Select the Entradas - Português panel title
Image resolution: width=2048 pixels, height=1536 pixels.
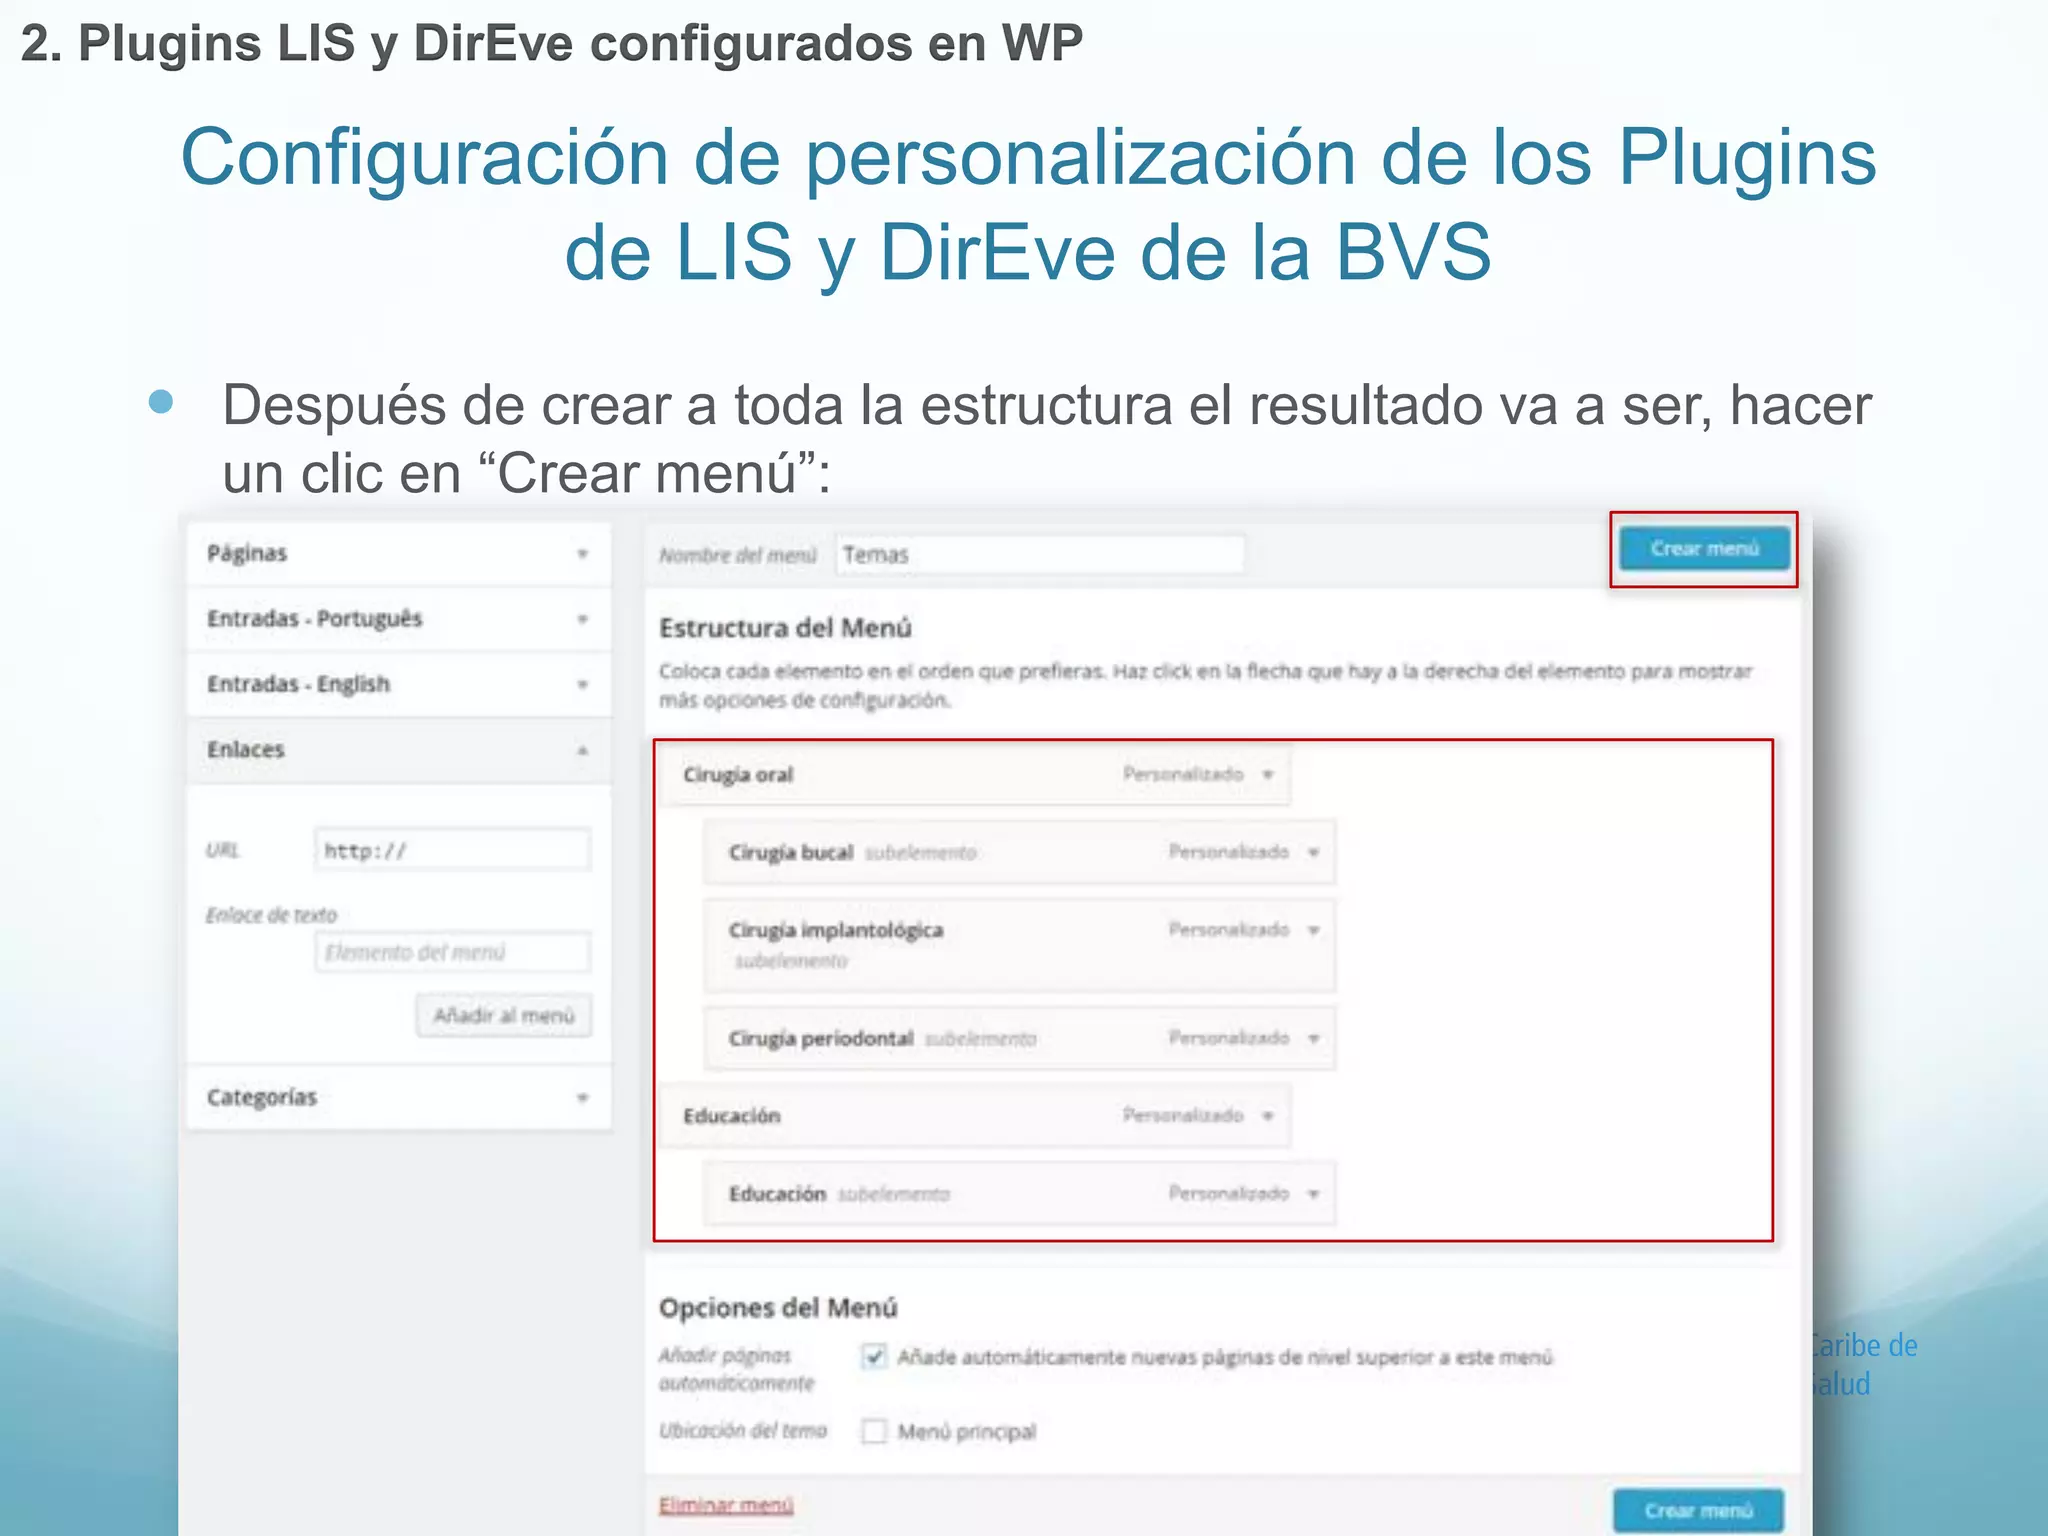[314, 619]
